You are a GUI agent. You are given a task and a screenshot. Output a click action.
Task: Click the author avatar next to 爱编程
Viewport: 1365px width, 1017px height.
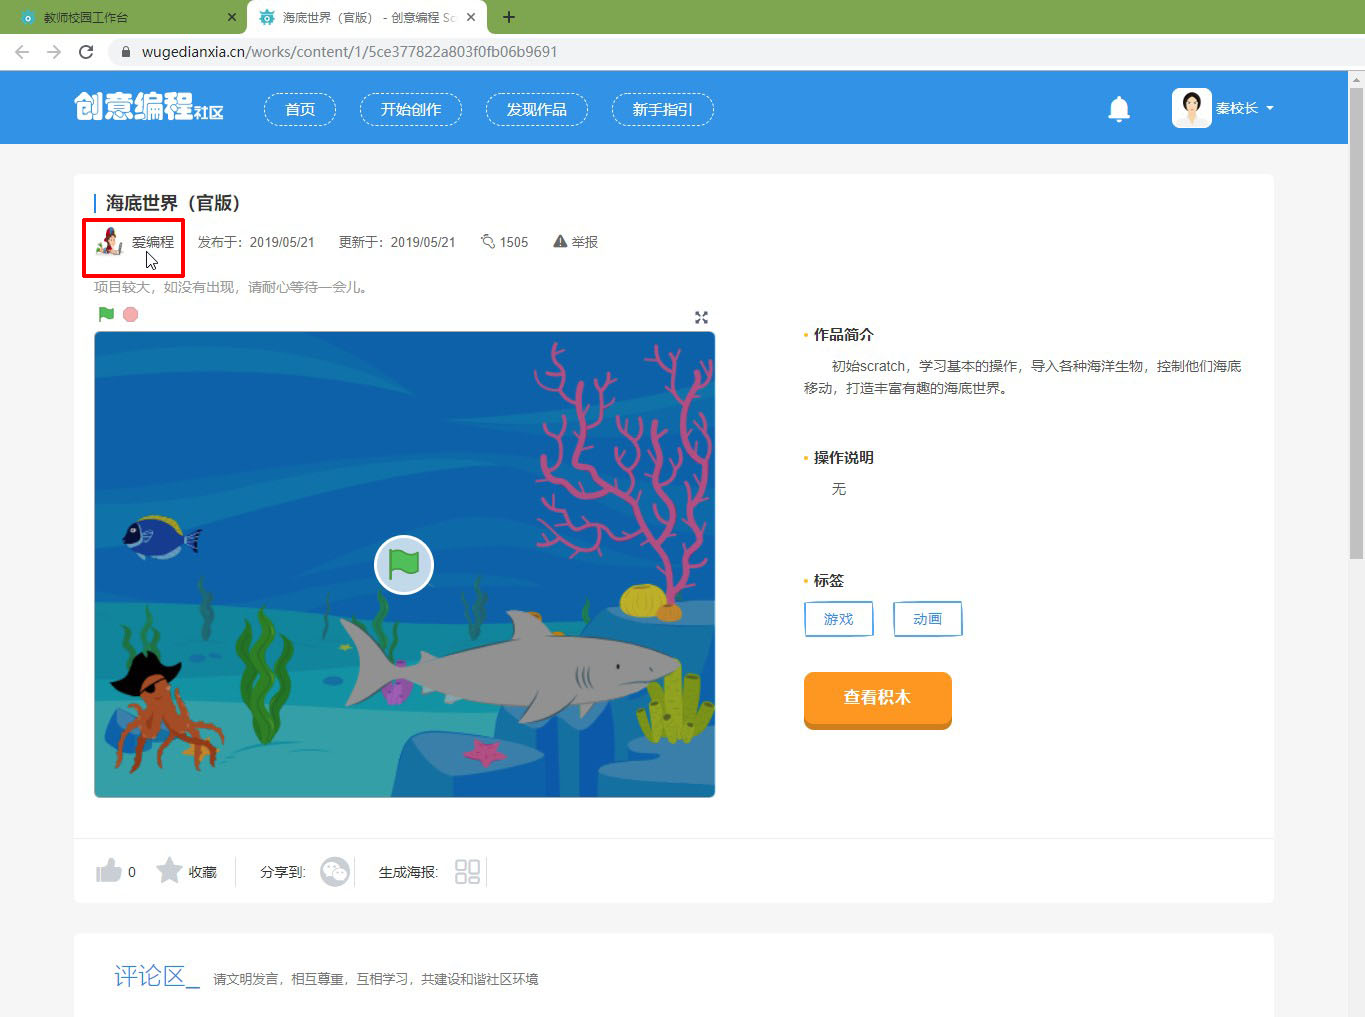click(x=108, y=241)
